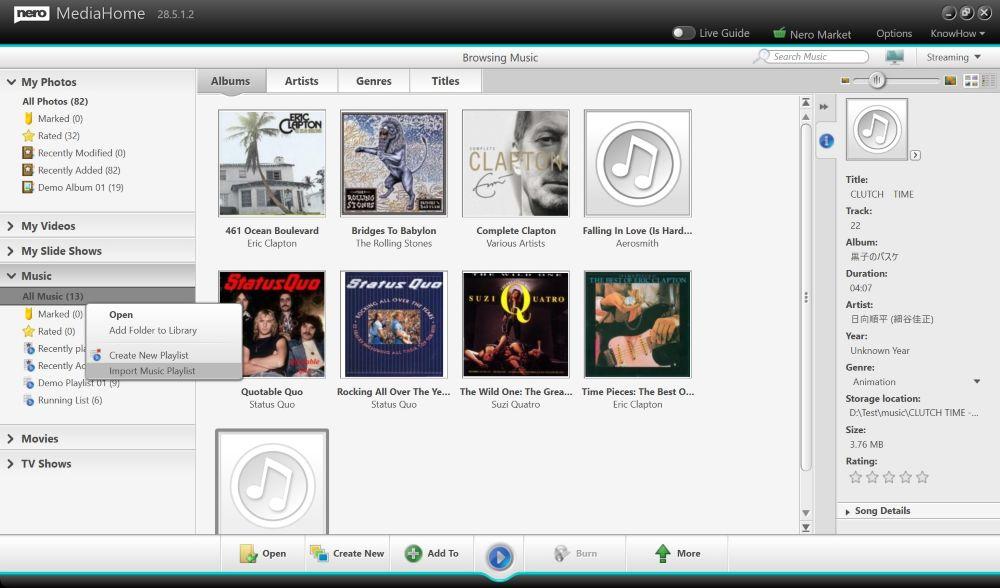This screenshot has width=1000, height=588.
Task: Expand the My Videos section
Action: (11, 226)
